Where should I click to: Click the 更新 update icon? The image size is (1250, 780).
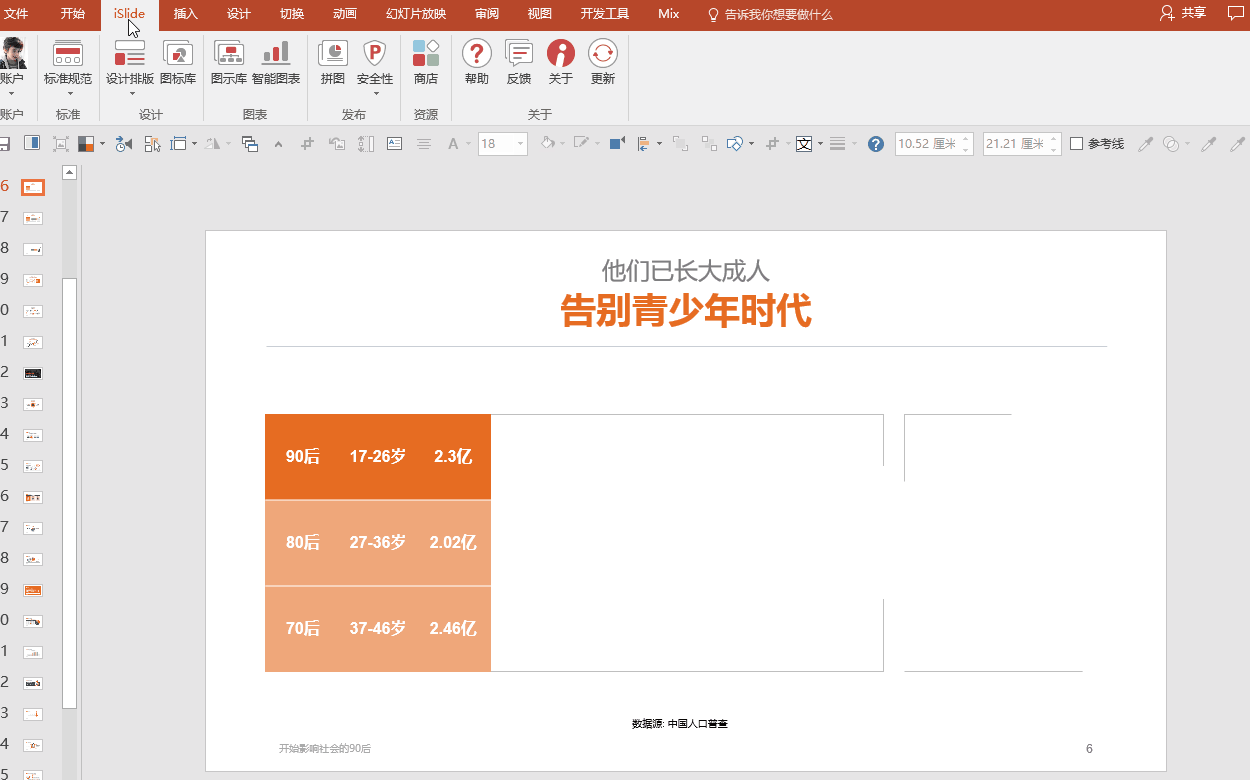tap(603, 53)
